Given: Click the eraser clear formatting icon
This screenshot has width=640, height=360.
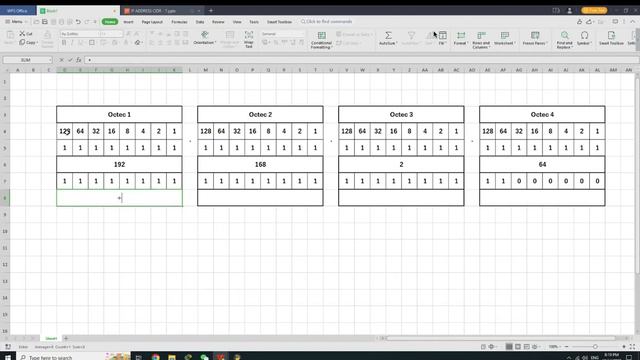Looking at the screenshot, I should click(138, 42).
